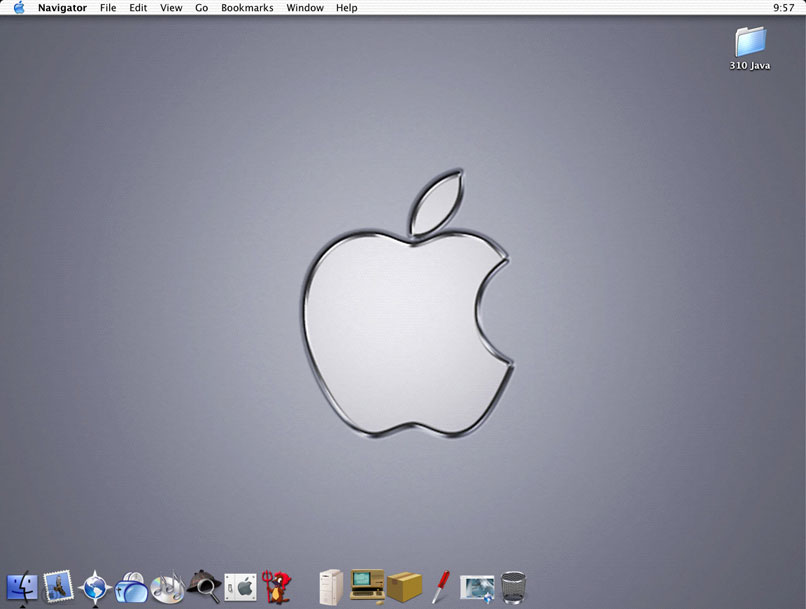Open the cardboard box package icon
Viewport: 806px width, 609px height.
(x=405, y=587)
